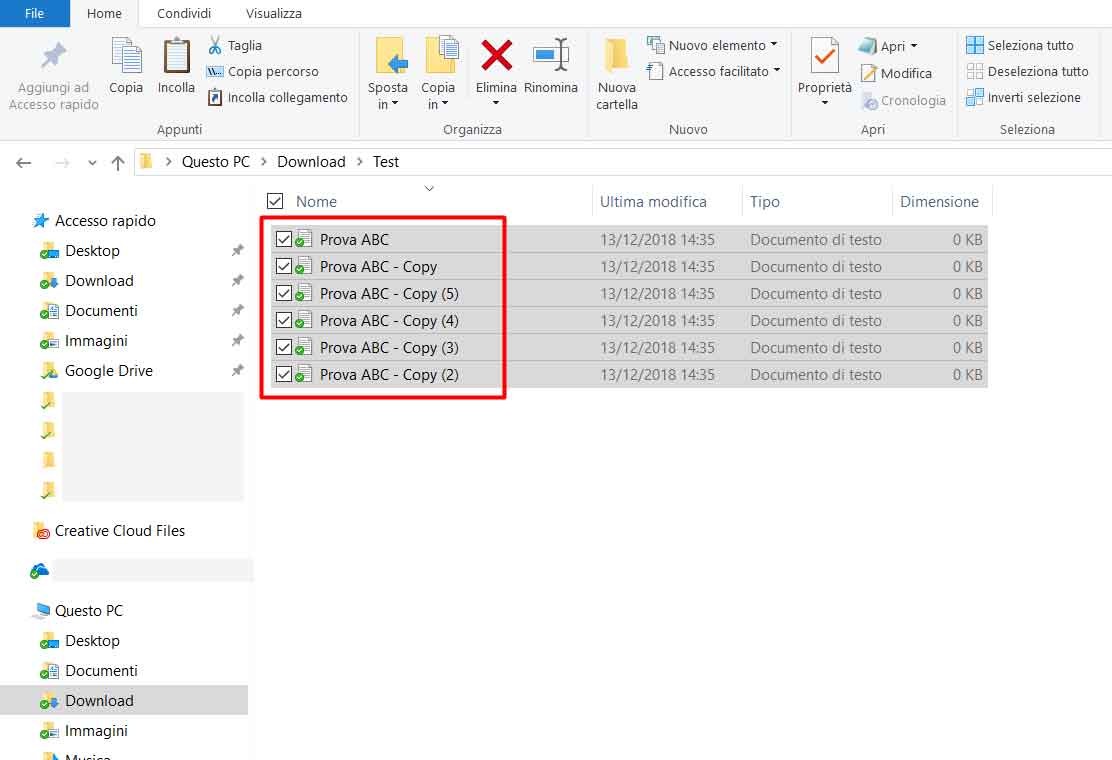Open Google Drive from the Quick Access sidebar

click(106, 370)
